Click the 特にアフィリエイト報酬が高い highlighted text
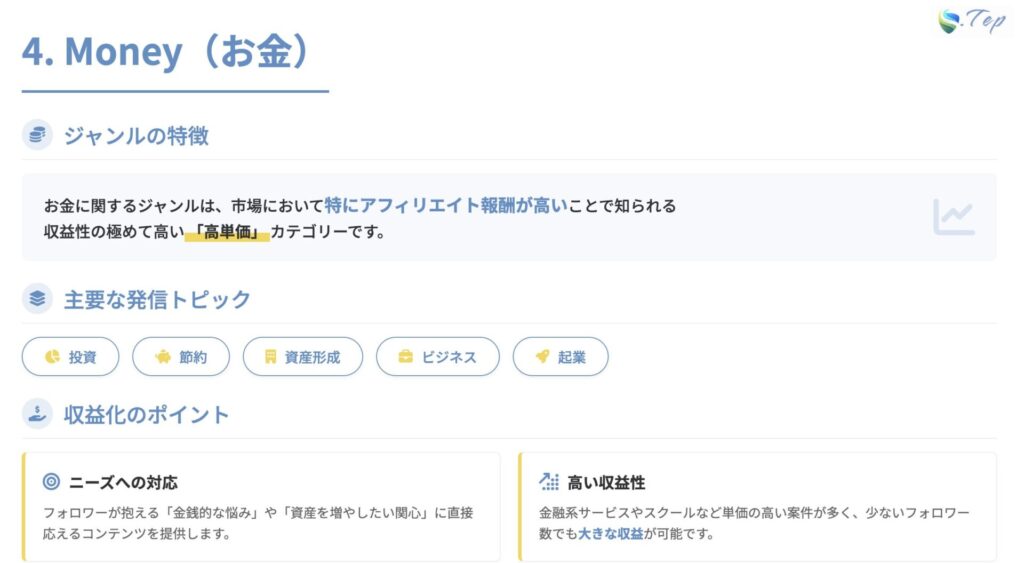 (446, 206)
